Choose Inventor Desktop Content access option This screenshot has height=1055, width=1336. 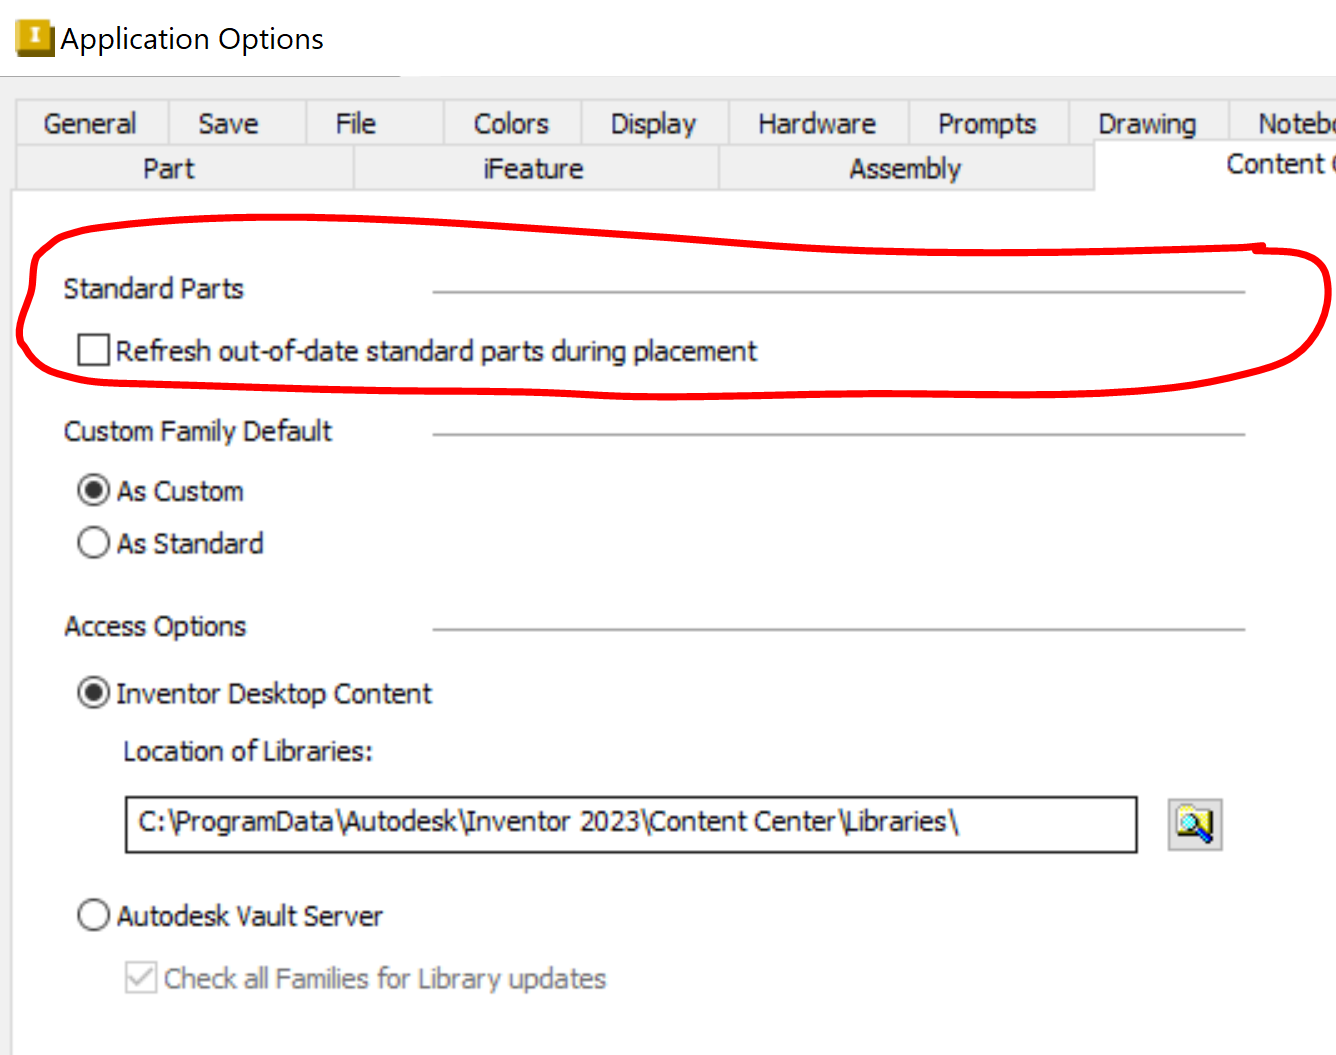click(x=92, y=693)
